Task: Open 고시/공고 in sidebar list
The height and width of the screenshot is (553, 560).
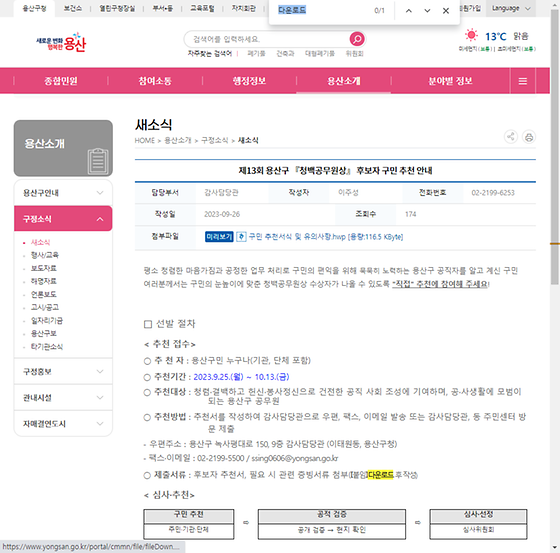Action: click(x=45, y=307)
